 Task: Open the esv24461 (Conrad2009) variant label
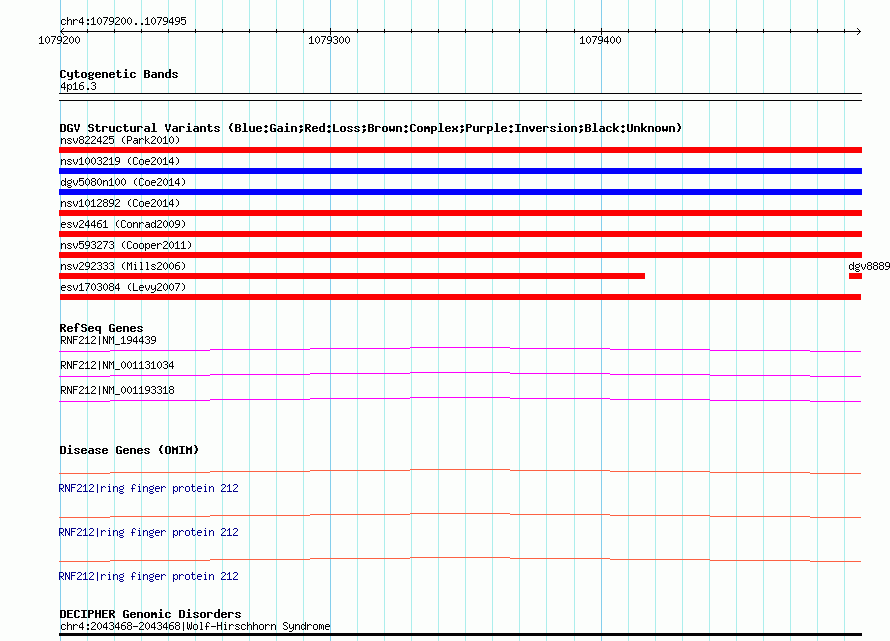point(123,224)
